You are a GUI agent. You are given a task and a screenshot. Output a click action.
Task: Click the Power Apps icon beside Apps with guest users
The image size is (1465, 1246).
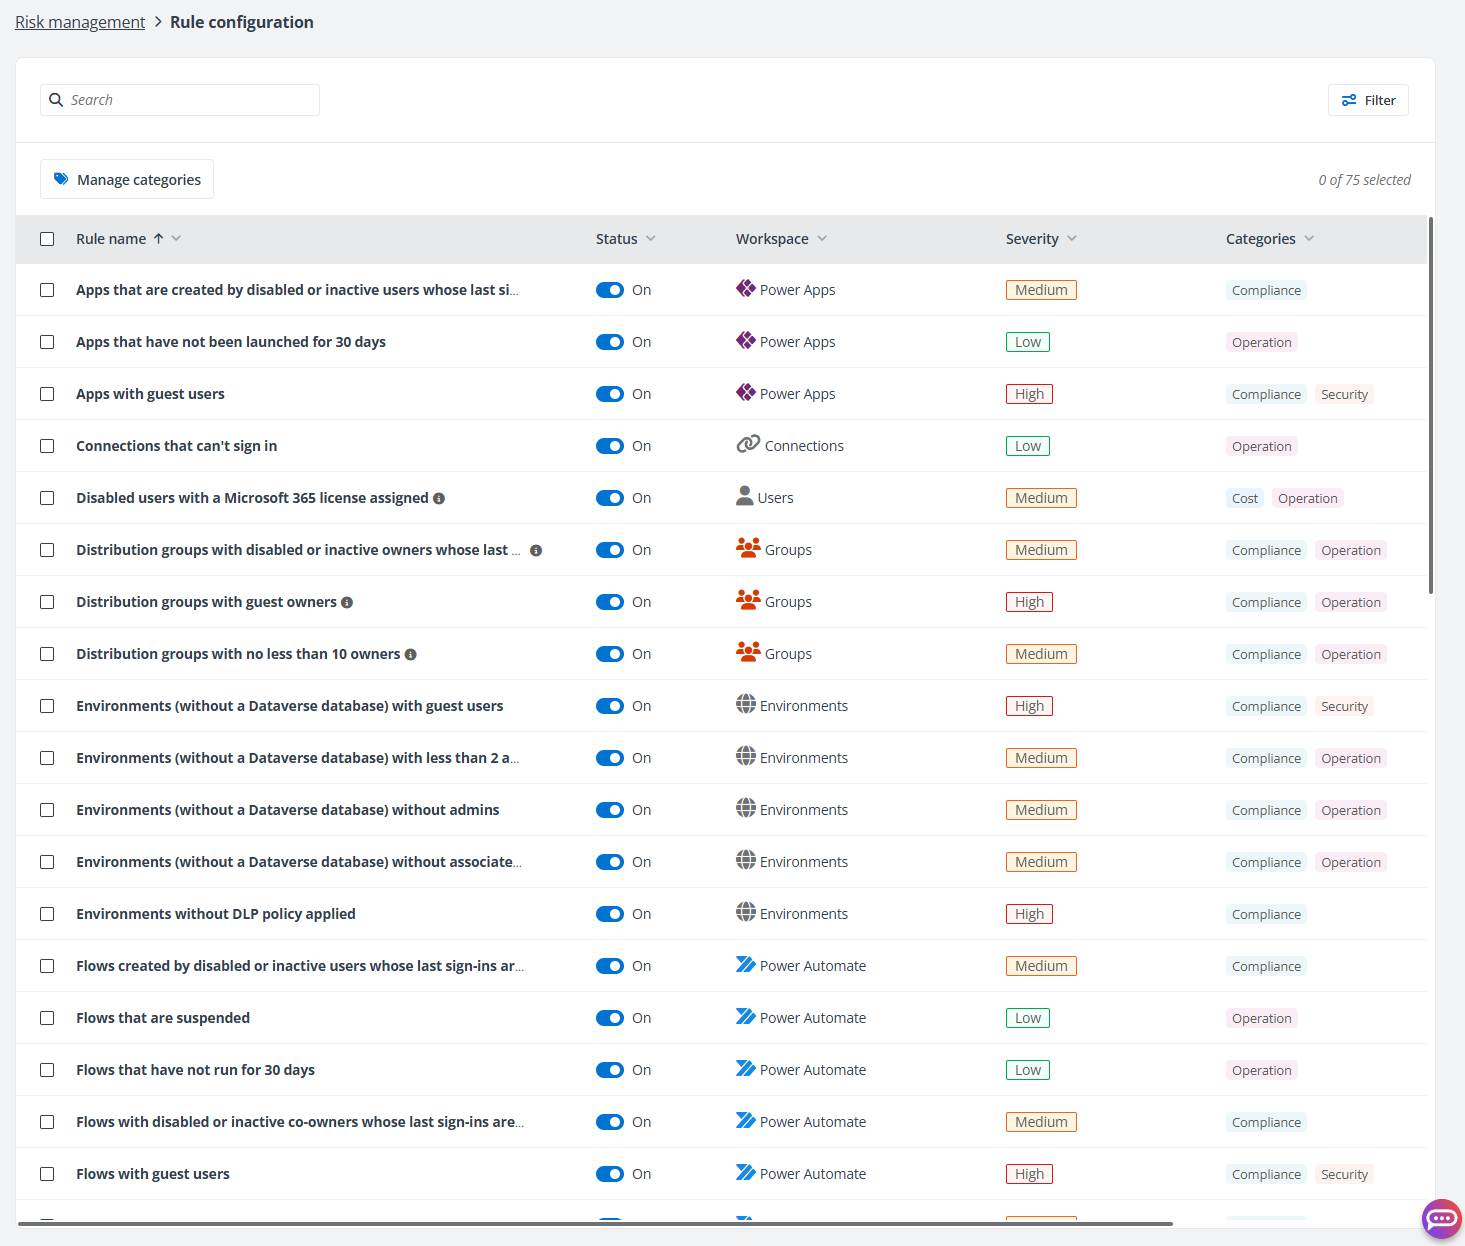pyautogui.click(x=746, y=393)
